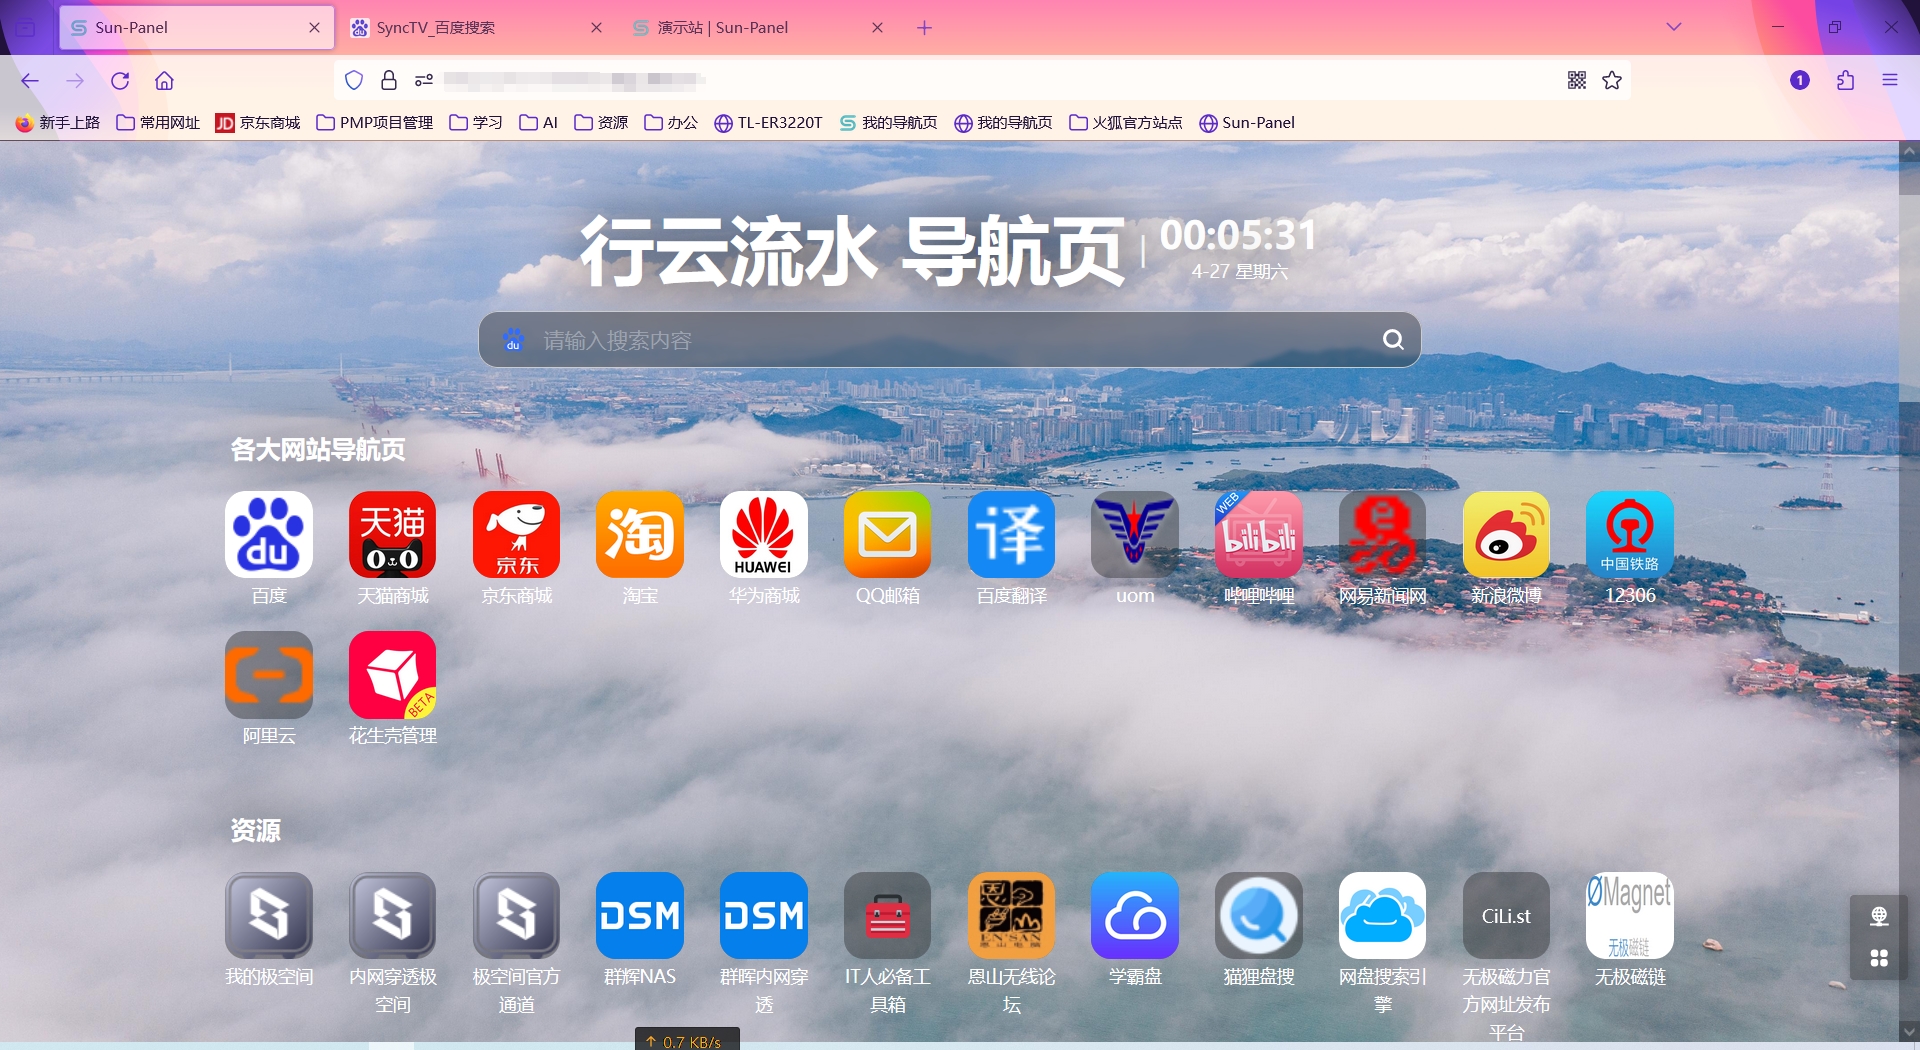Reload the current page

coord(120,81)
